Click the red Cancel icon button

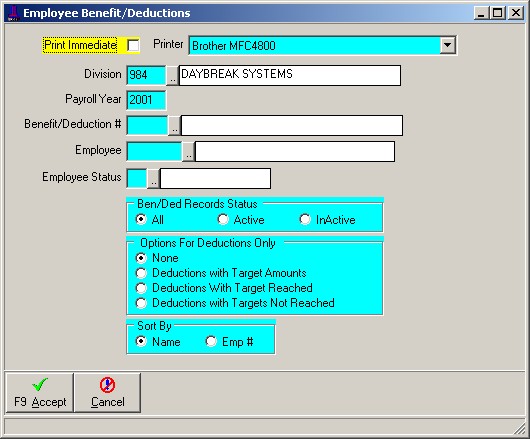(107, 393)
